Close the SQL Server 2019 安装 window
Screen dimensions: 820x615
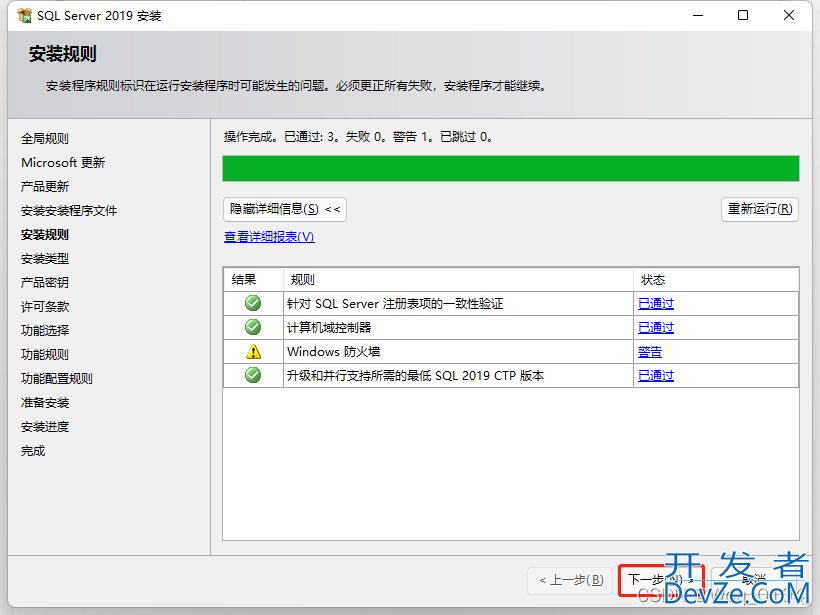[789, 16]
